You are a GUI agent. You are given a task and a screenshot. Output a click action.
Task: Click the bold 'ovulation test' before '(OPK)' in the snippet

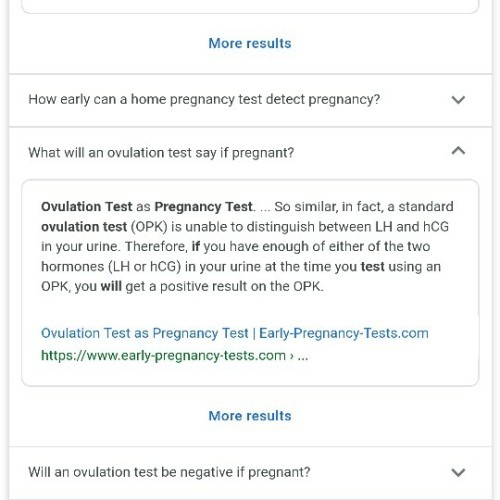pos(84,227)
